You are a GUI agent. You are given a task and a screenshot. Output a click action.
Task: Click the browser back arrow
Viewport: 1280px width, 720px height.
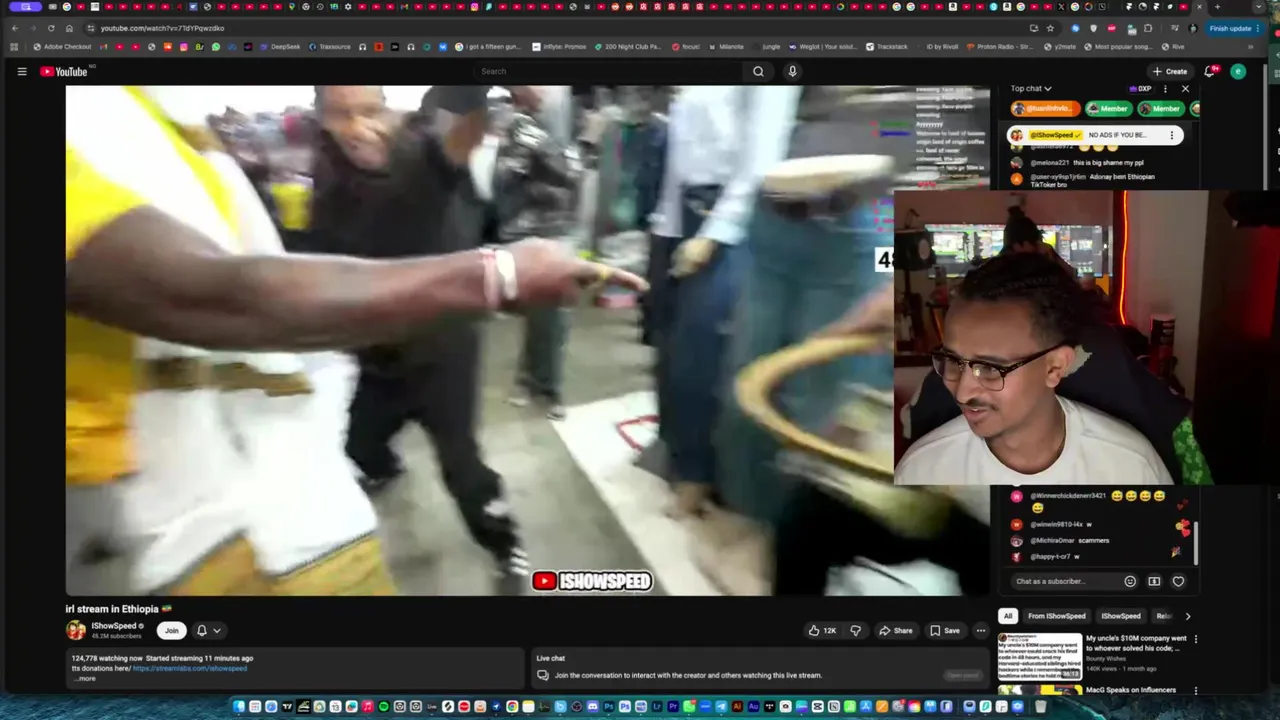[14, 28]
